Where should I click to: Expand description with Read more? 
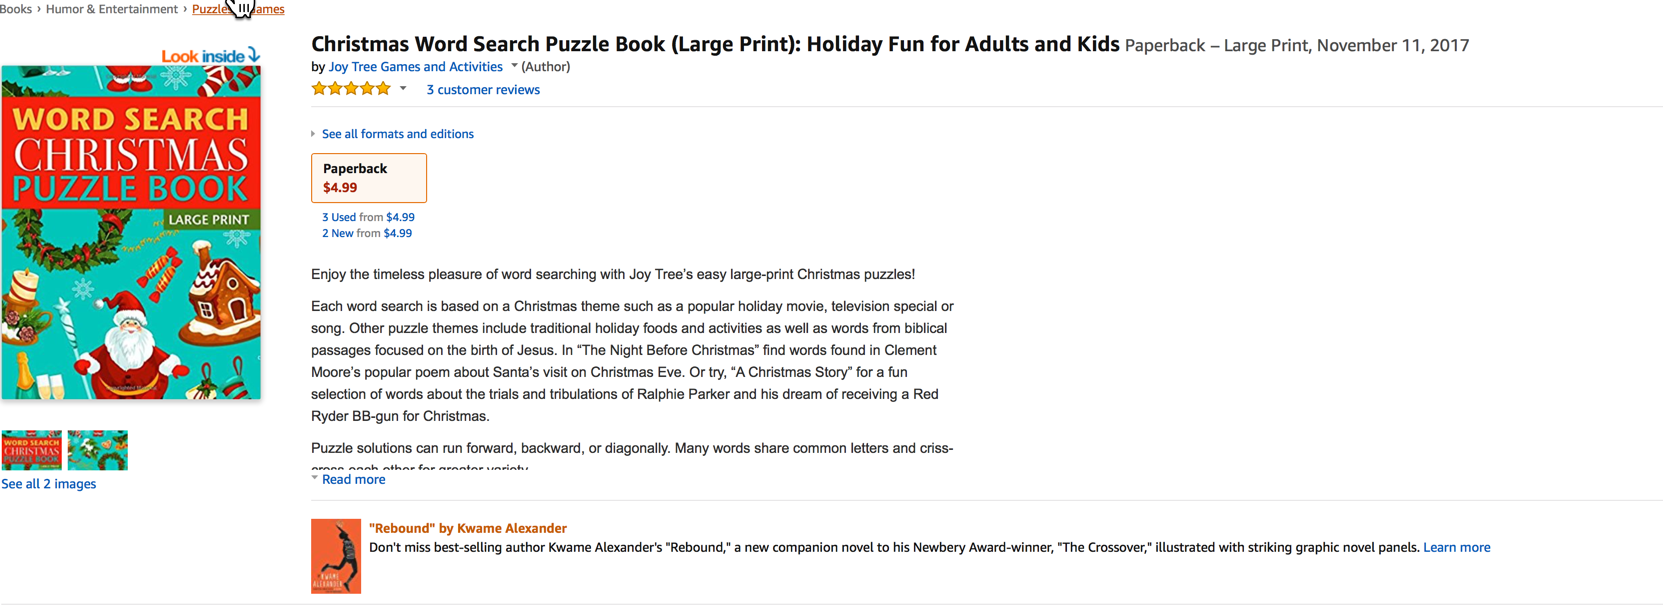pos(353,480)
